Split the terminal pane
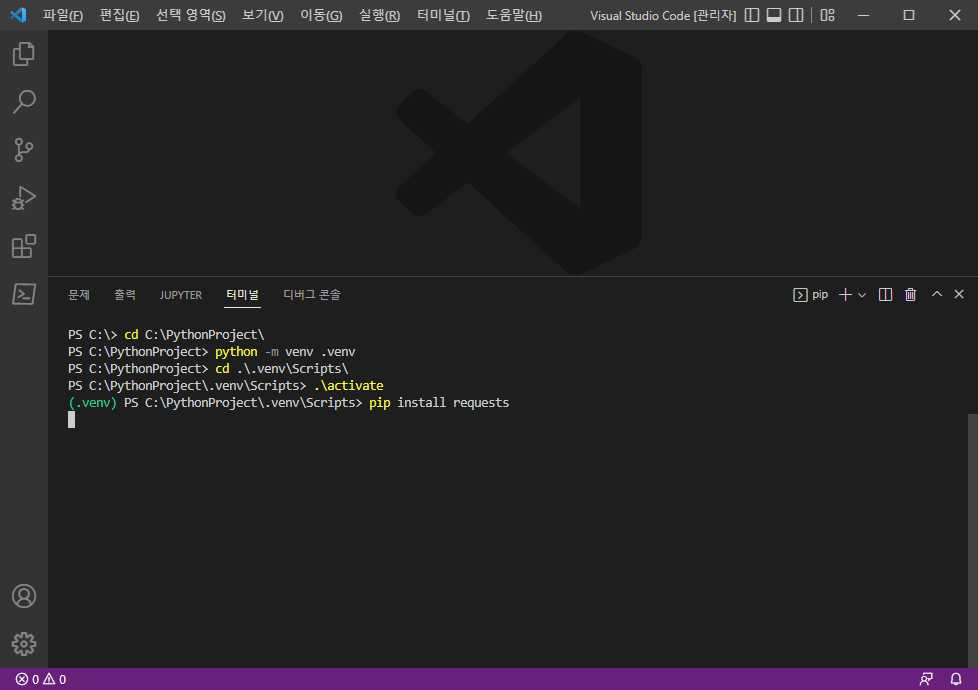This screenshot has height=690, width=978. point(885,294)
